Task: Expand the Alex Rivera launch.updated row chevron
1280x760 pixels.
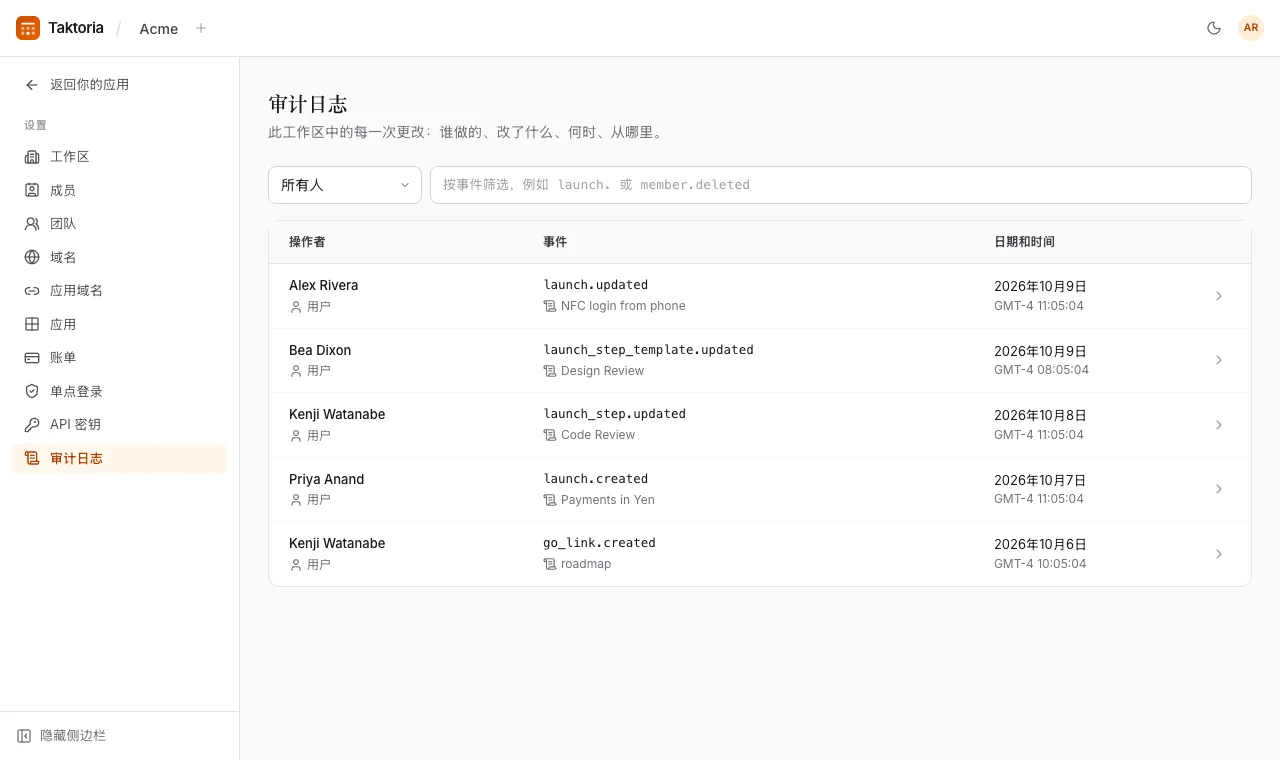Action: tap(1218, 296)
